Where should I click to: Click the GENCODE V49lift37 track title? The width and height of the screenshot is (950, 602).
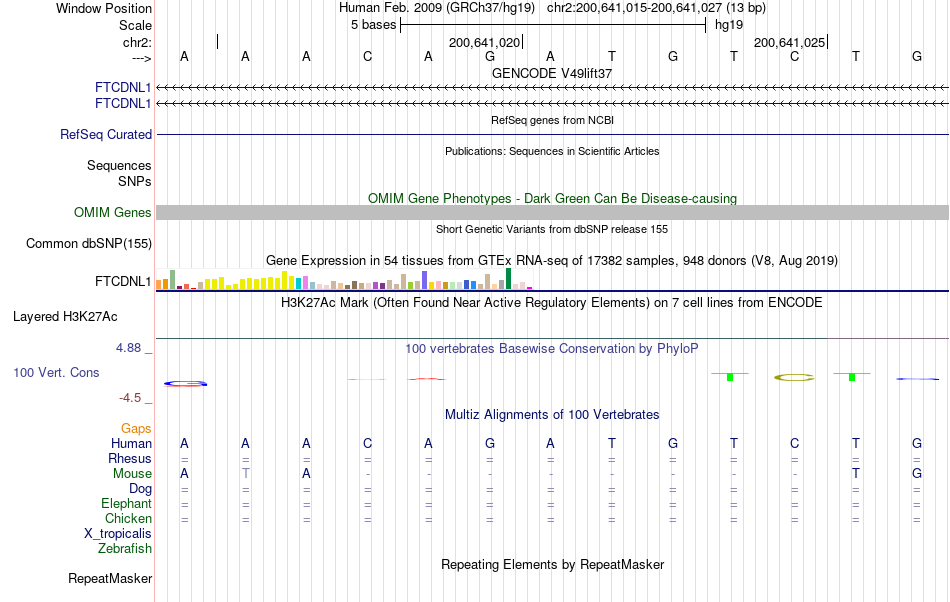point(552,73)
